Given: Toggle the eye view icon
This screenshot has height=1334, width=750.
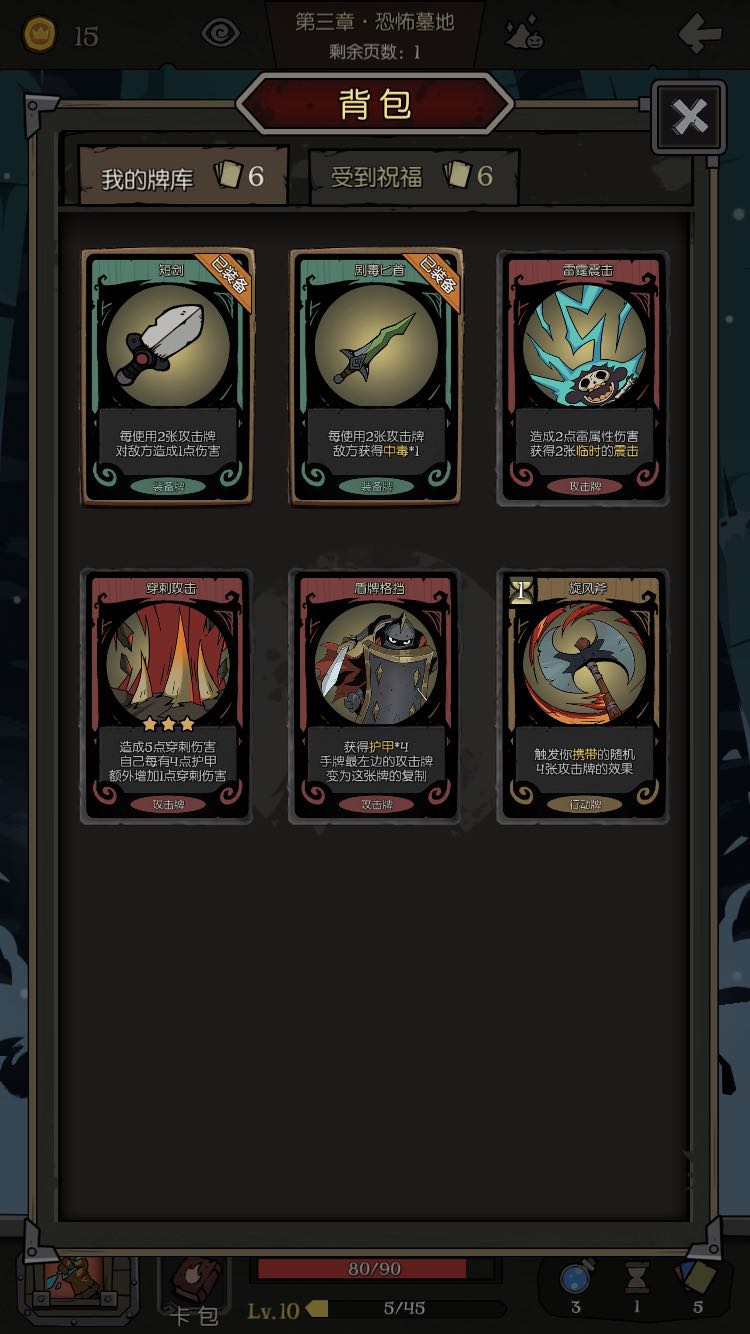Looking at the screenshot, I should (220, 34).
